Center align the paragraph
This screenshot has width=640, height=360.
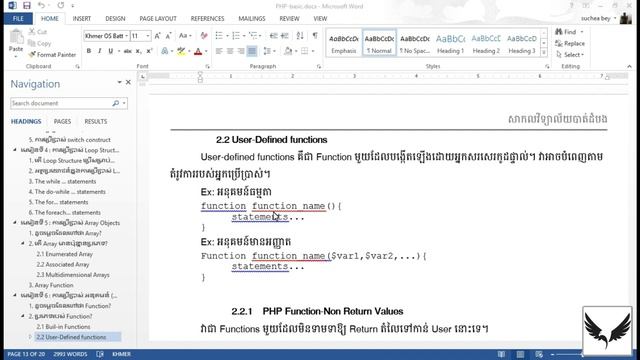click(x=230, y=51)
